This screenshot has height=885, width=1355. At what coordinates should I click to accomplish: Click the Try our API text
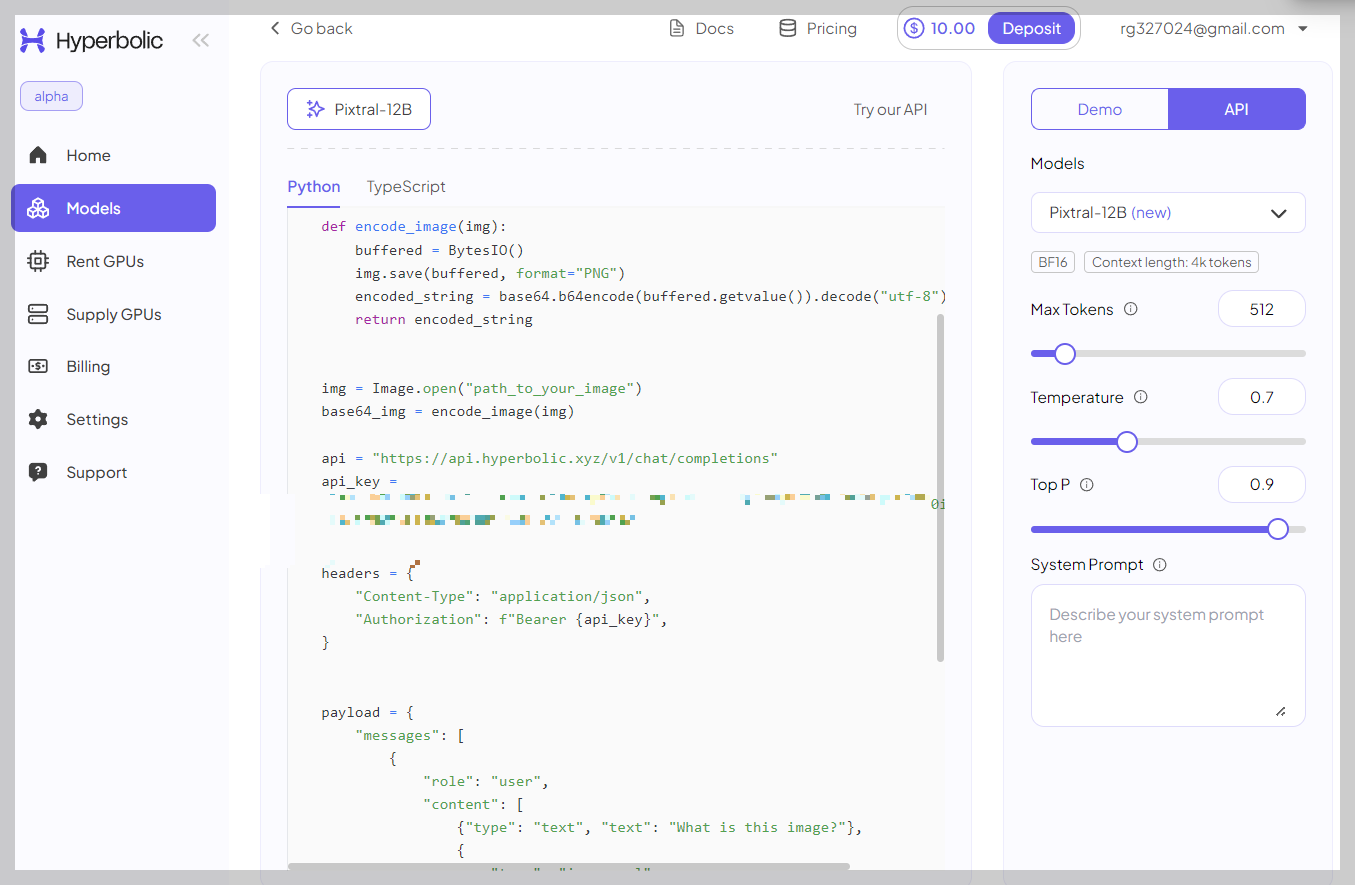click(890, 109)
